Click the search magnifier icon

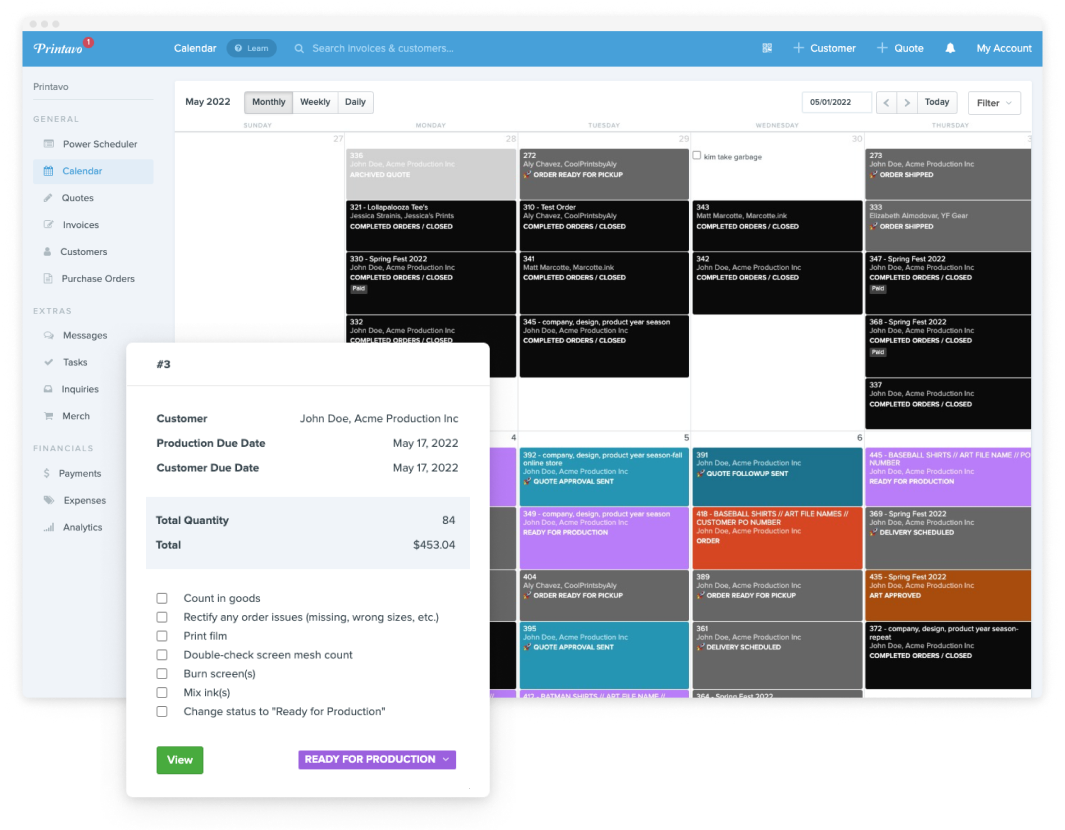coord(299,48)
